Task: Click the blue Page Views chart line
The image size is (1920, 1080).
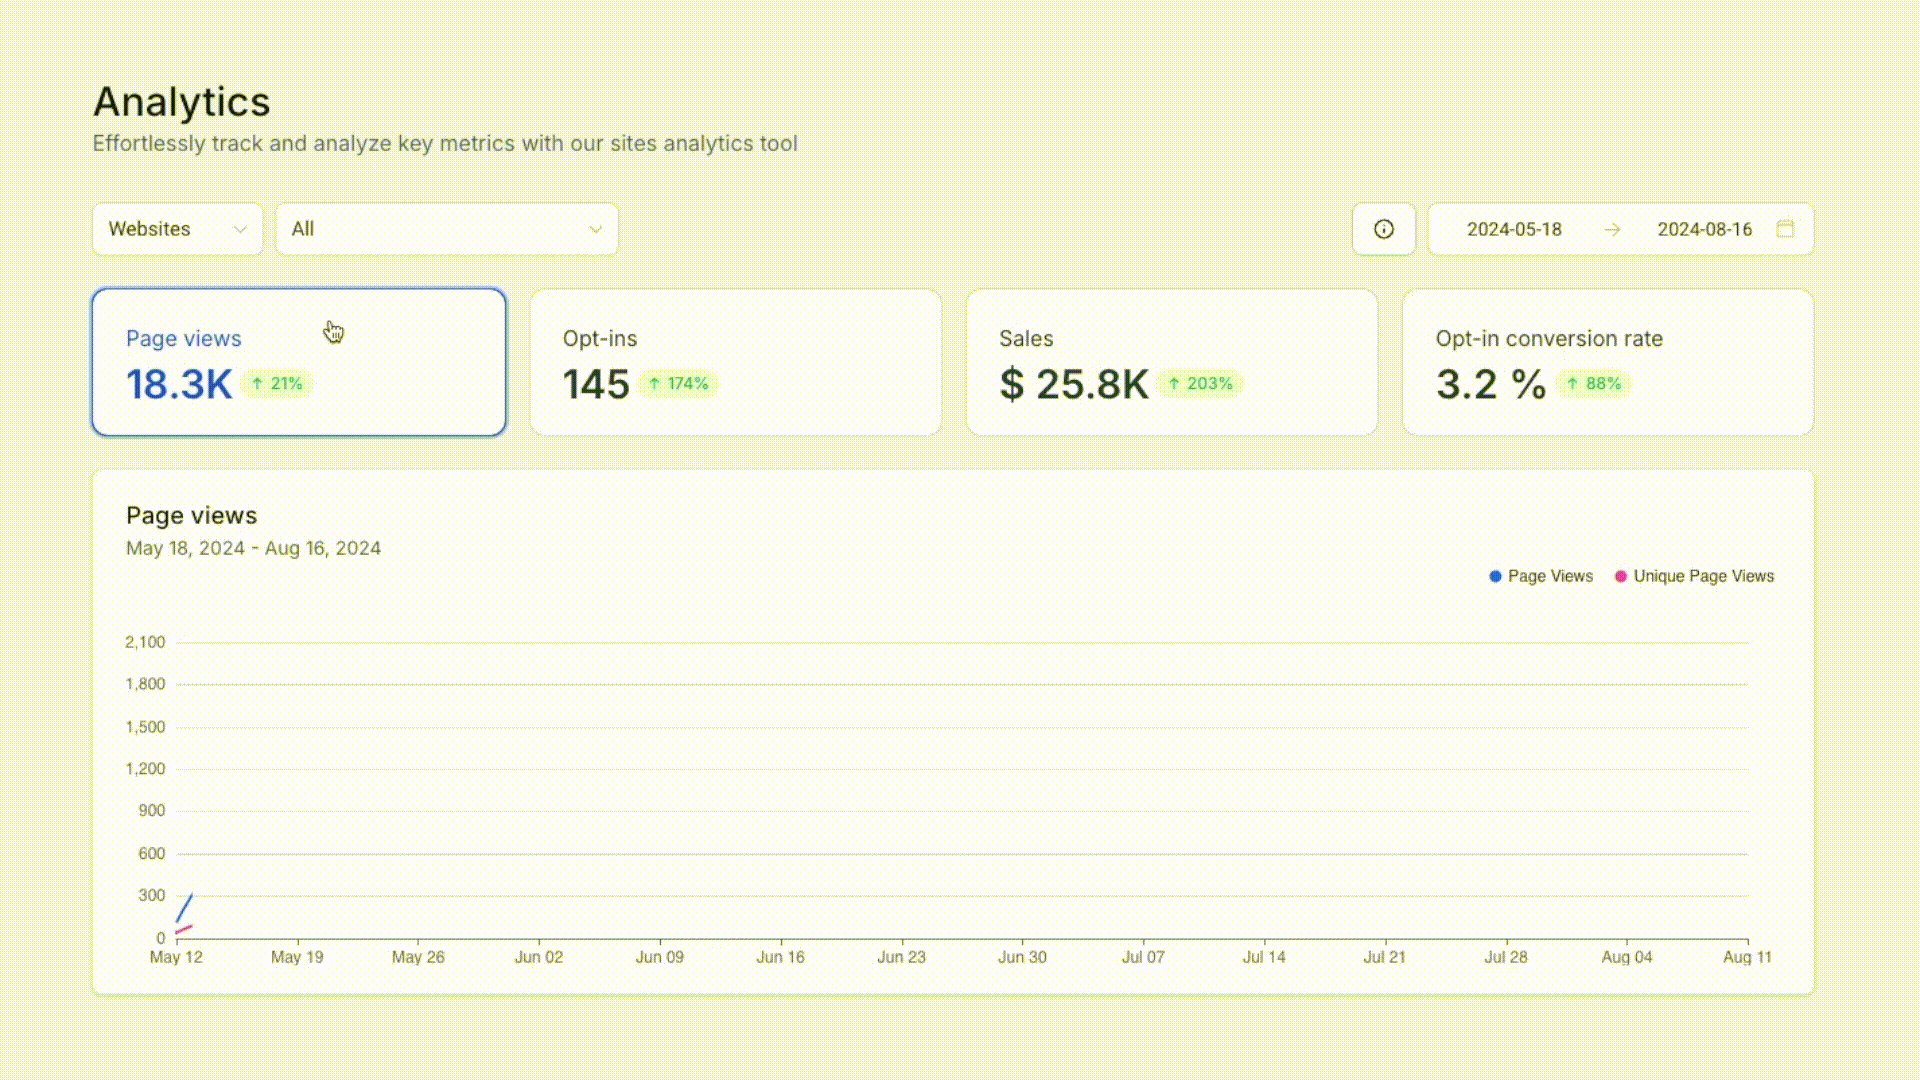Action: click(184, 907)
